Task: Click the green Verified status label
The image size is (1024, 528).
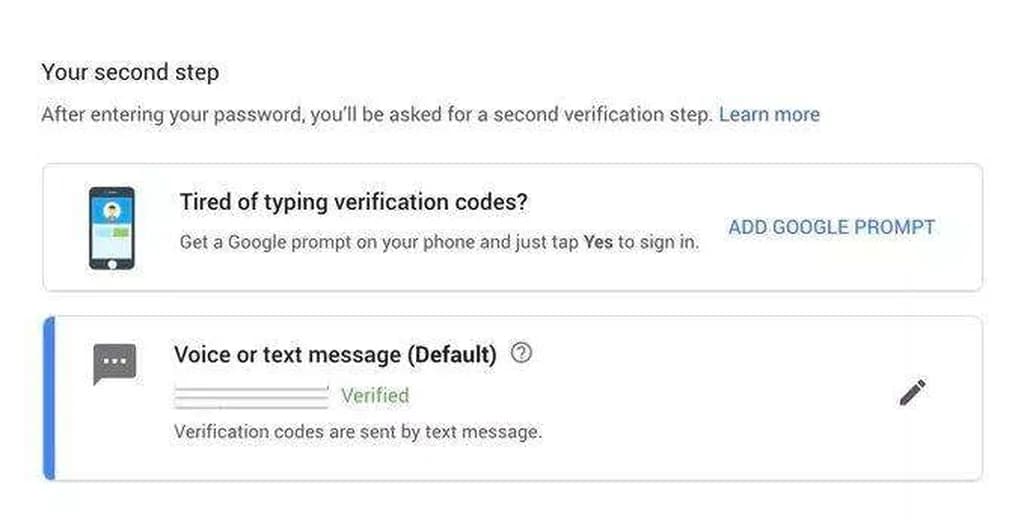Action: click(375, 396)
